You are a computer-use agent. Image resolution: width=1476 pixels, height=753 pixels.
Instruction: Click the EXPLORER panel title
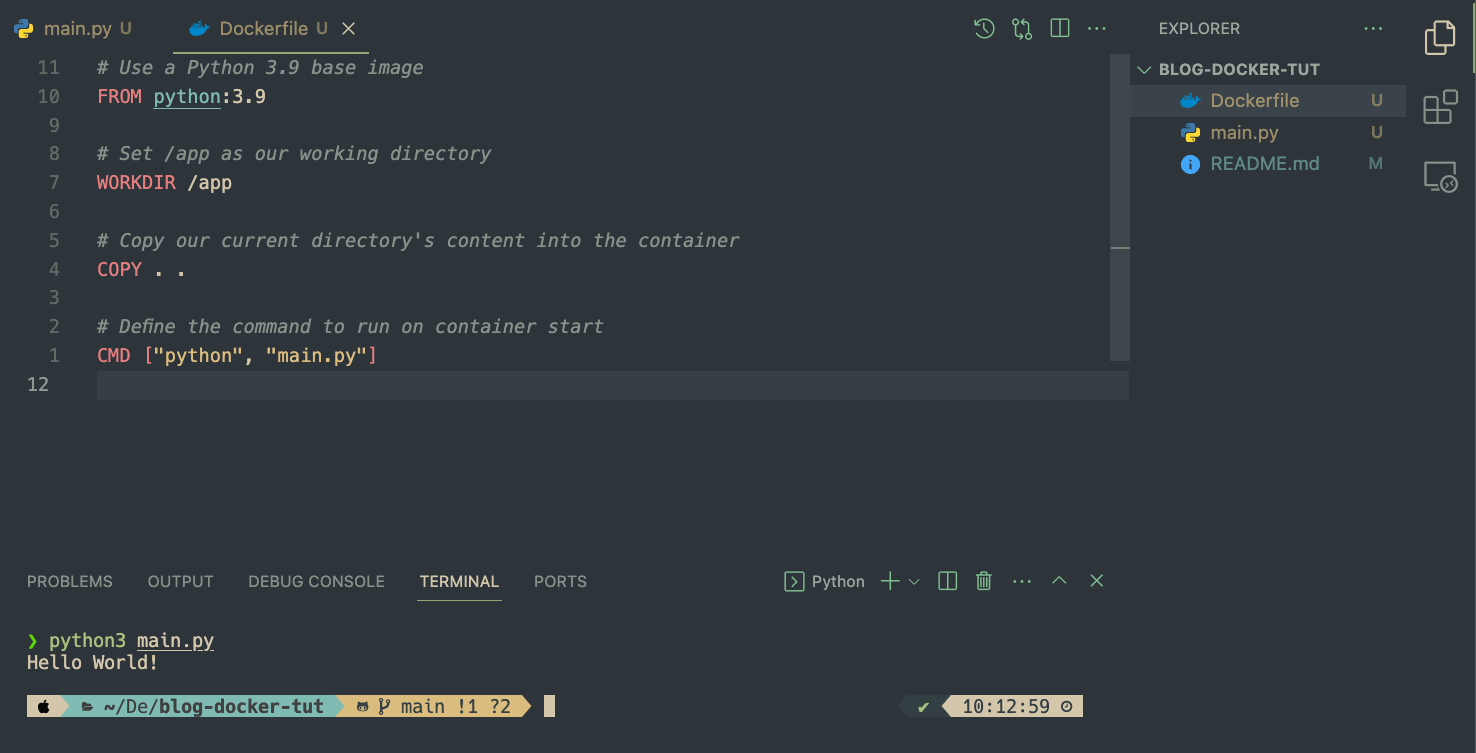(x=1199, y=29)
